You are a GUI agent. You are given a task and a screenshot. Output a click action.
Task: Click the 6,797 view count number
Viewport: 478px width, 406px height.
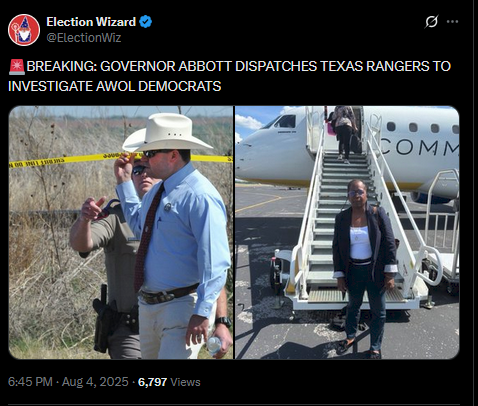[x=152, y=382]
